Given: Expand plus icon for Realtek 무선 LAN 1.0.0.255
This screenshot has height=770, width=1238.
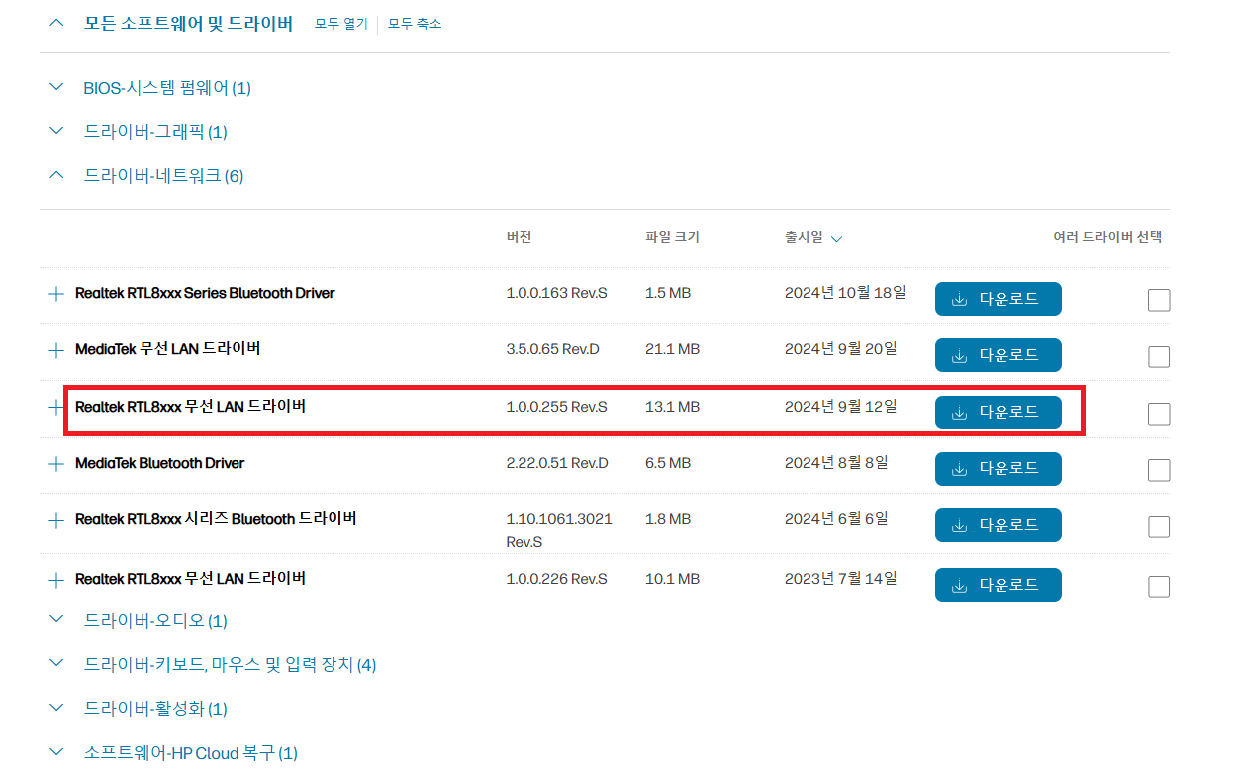Looking at the screenshot, I should pyautogui.click(x=55, y=407).
